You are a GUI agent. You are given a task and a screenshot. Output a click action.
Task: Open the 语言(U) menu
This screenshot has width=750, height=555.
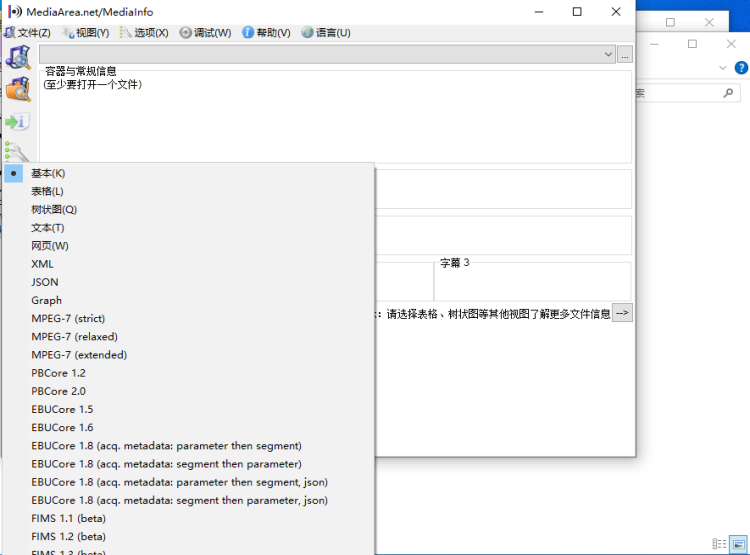326,33
